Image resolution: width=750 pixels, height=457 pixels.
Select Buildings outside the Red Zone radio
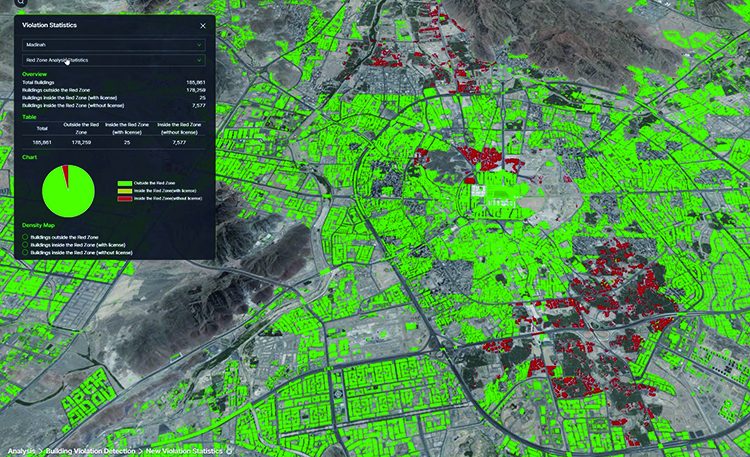tap(25, 237)
